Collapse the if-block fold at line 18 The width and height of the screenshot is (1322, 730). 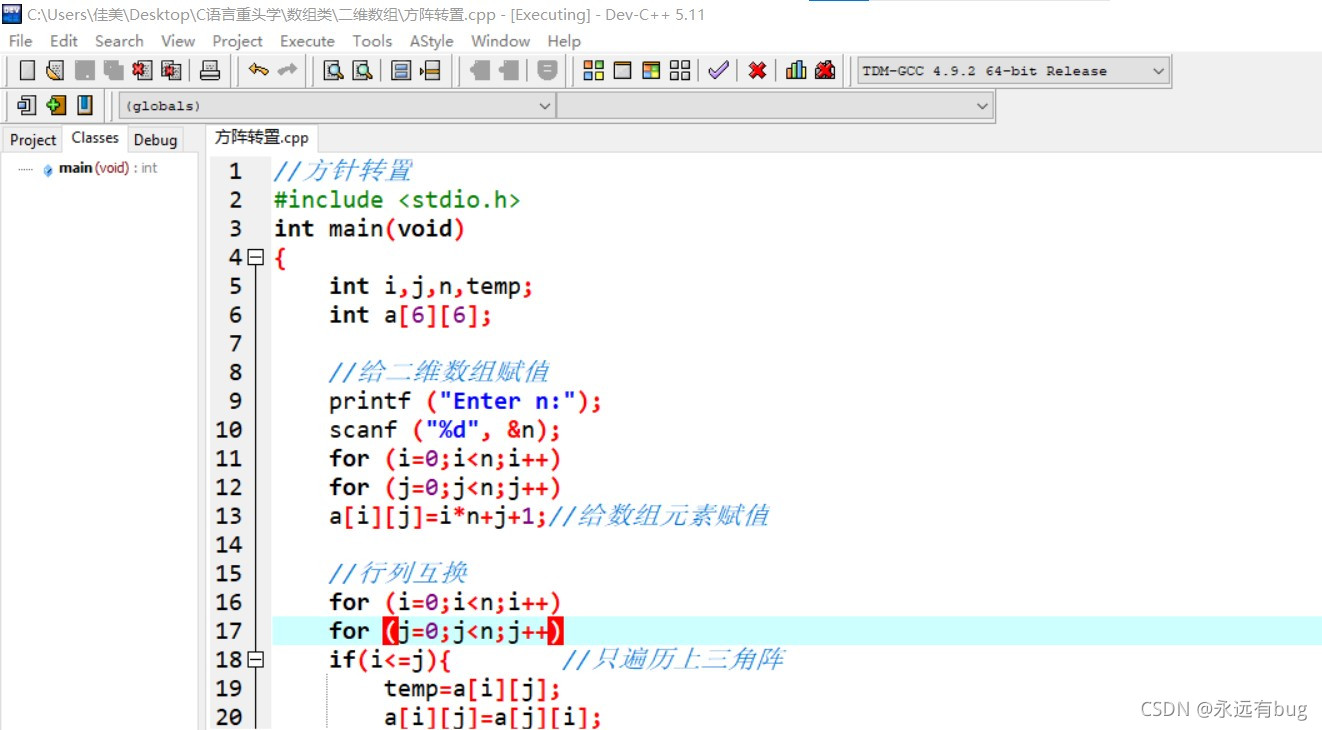(x=256, y=660)
